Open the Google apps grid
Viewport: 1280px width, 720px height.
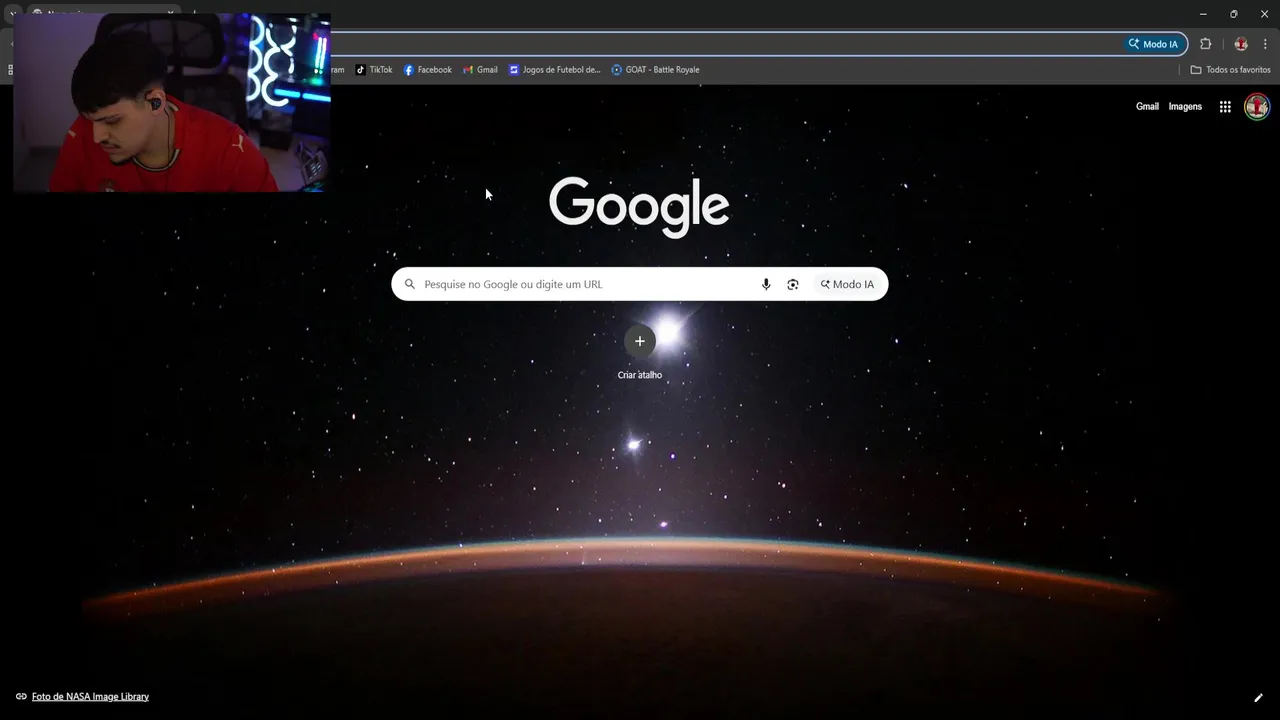click(1225, 107)
